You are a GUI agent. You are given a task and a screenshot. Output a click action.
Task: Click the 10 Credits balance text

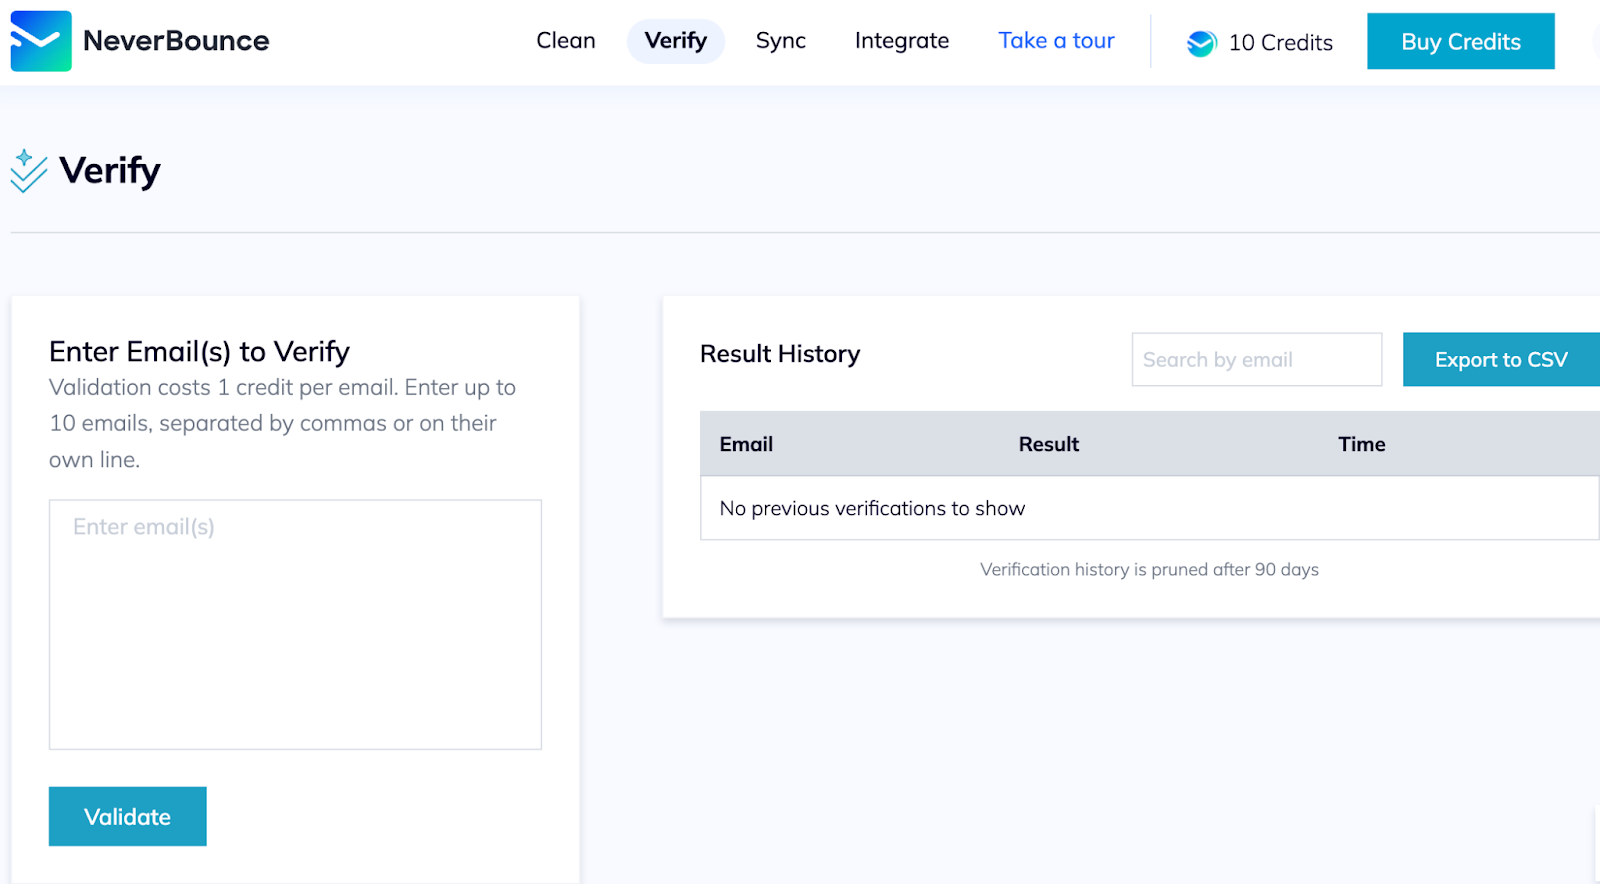[1280, 43]
